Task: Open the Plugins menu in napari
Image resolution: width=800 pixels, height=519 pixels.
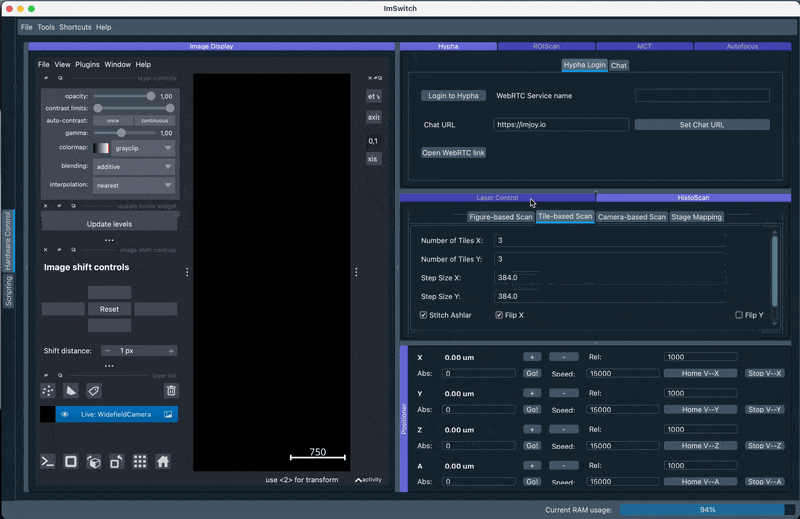Action: click(x=87, y=64)
